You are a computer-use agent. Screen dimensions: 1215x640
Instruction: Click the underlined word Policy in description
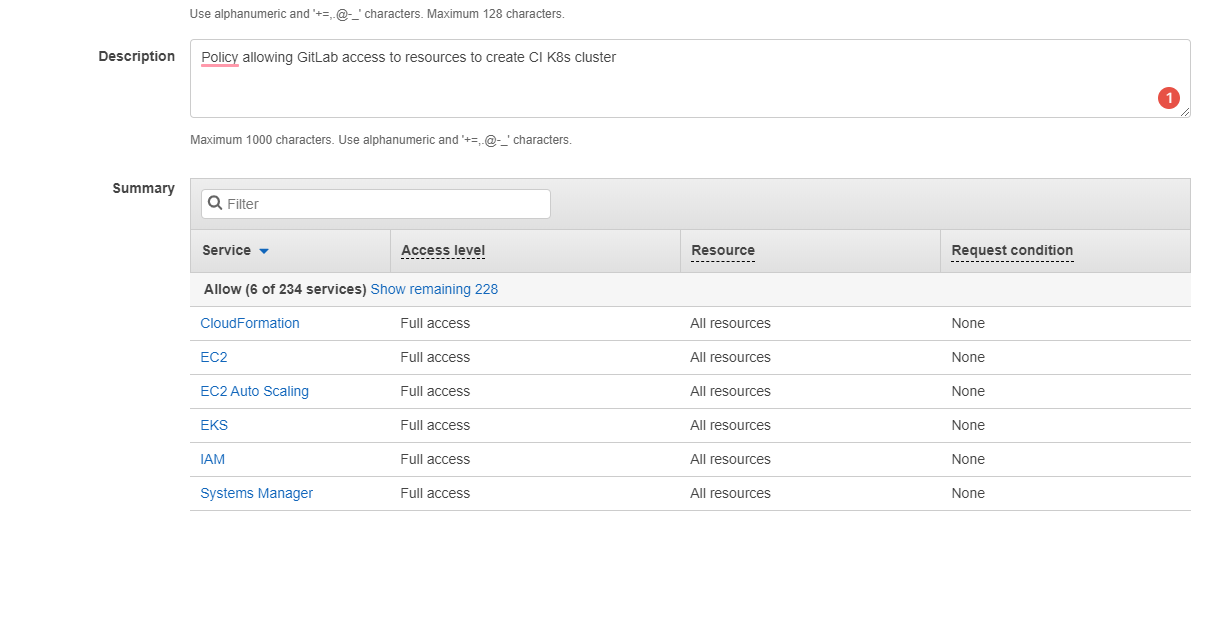pos(220,57)
